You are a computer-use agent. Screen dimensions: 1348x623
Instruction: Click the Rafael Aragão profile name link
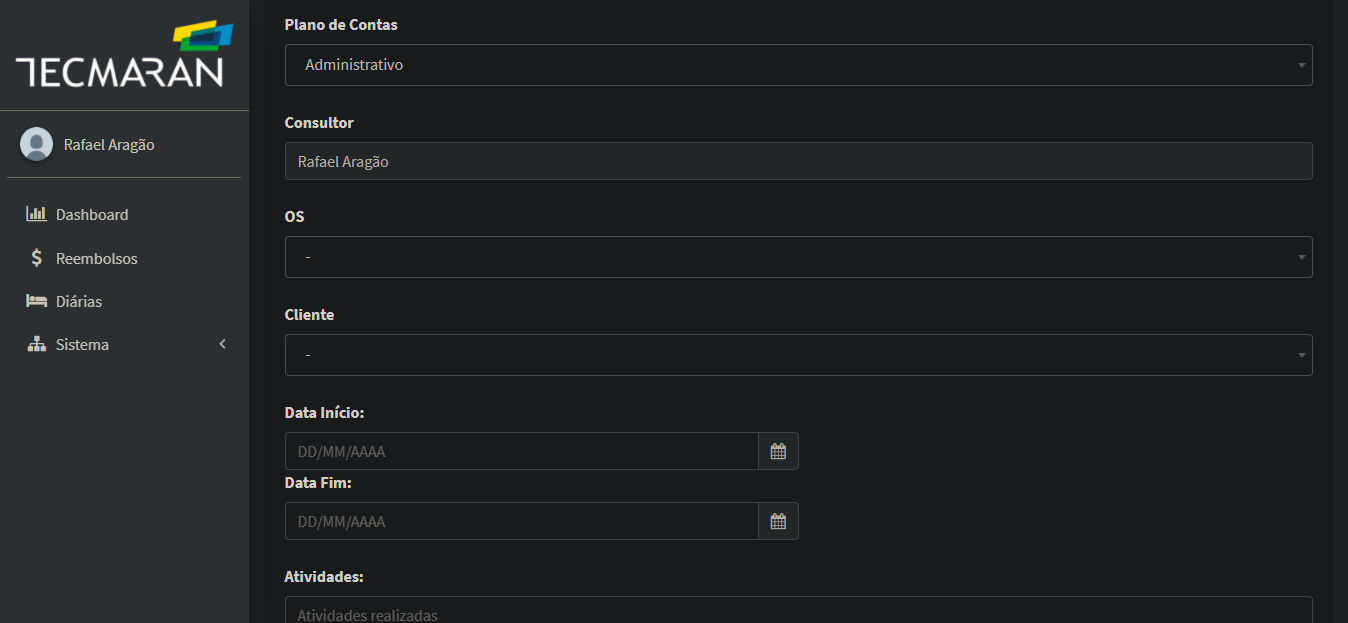tap(109, 144)
